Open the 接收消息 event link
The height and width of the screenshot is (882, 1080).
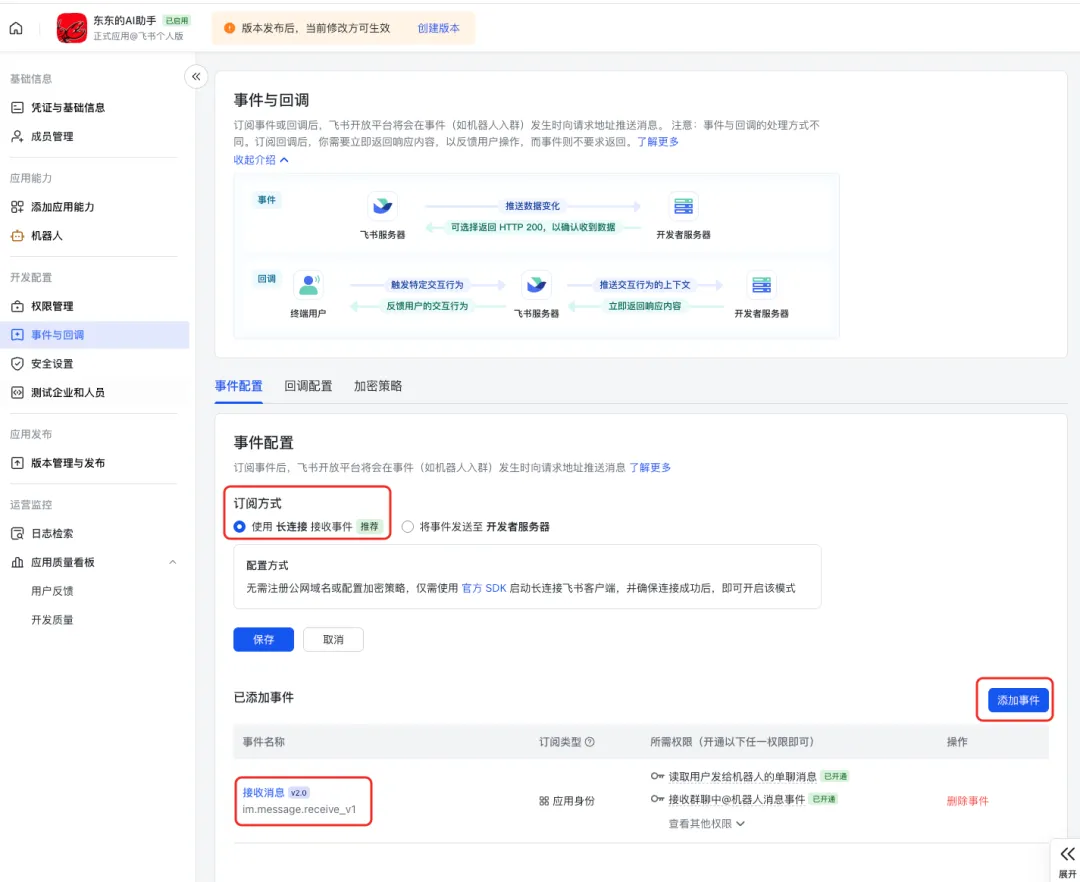[263, 792]
